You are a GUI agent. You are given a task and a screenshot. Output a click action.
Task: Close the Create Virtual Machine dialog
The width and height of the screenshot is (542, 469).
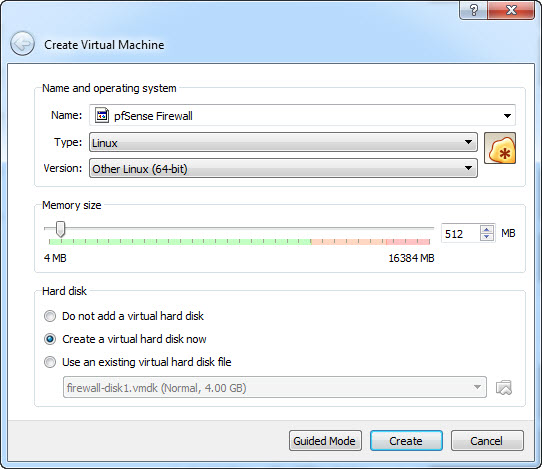511,10
